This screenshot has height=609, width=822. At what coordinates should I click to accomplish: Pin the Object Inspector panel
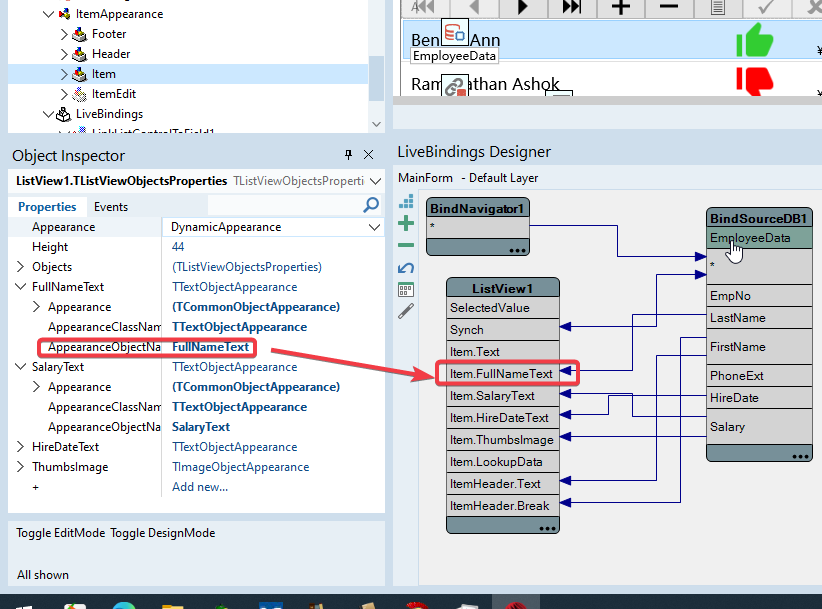(348, 155)
